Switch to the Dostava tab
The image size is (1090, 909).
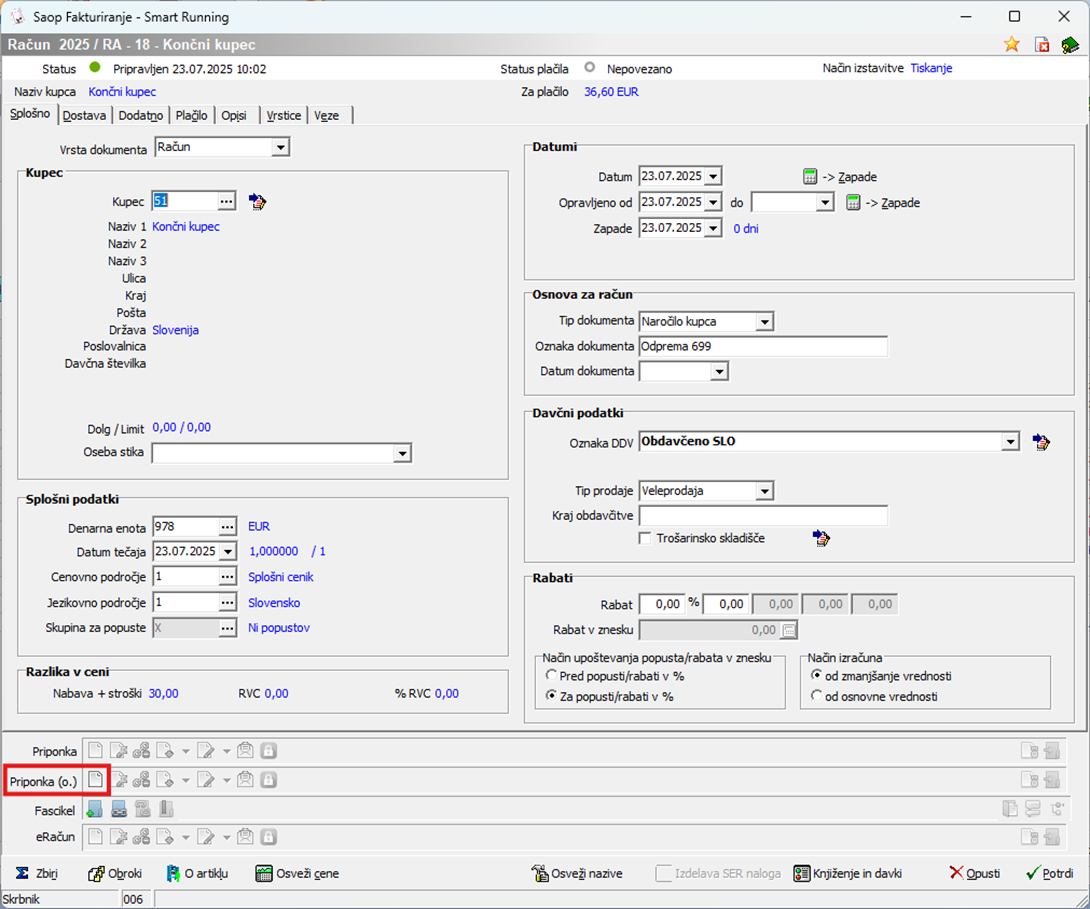coord(84,116)
